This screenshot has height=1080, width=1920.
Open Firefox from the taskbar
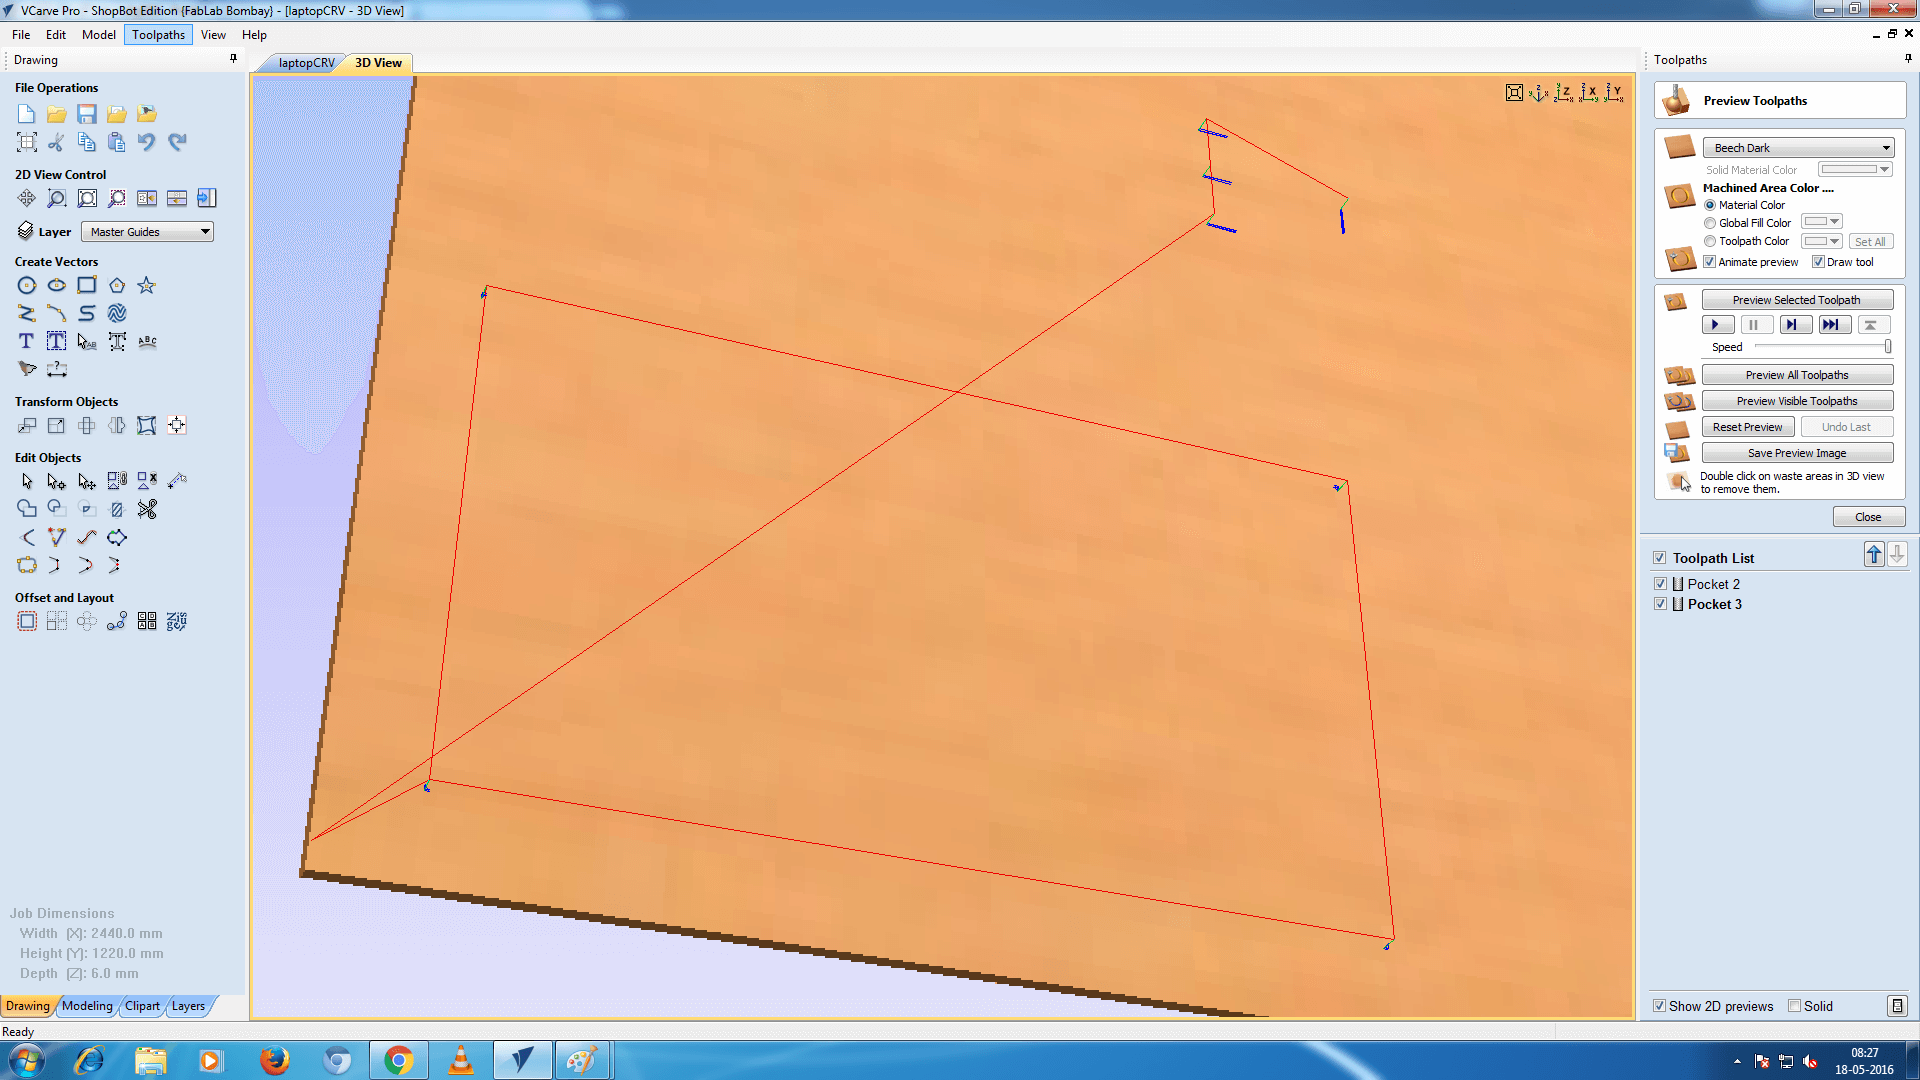(x=274, y=1060)
